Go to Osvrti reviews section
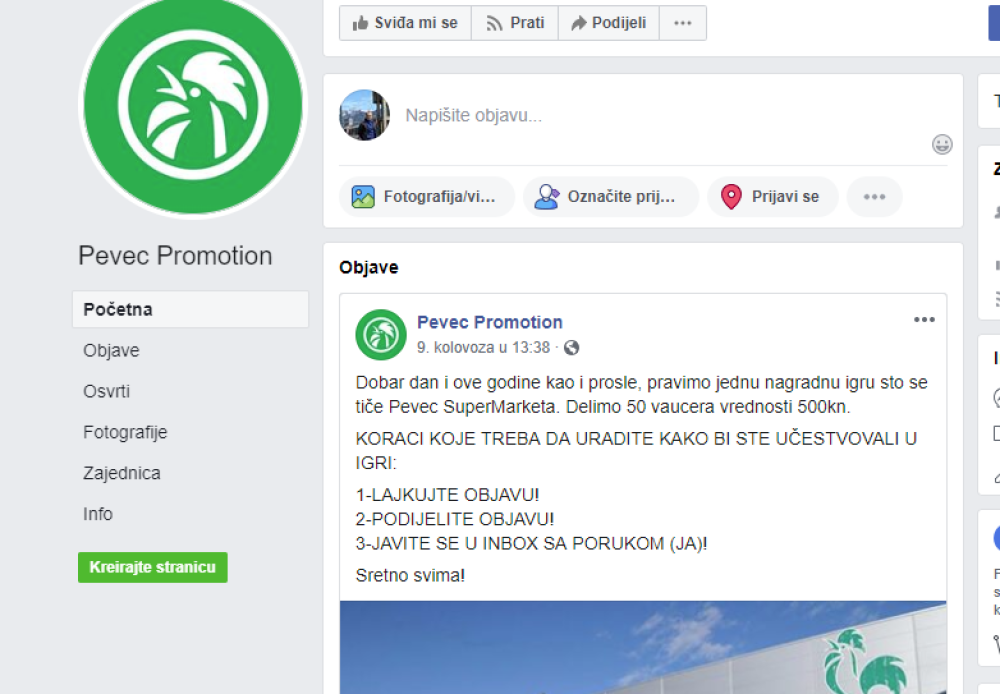The height and width of the screenshot is (694, 1000). click(107, 391)
